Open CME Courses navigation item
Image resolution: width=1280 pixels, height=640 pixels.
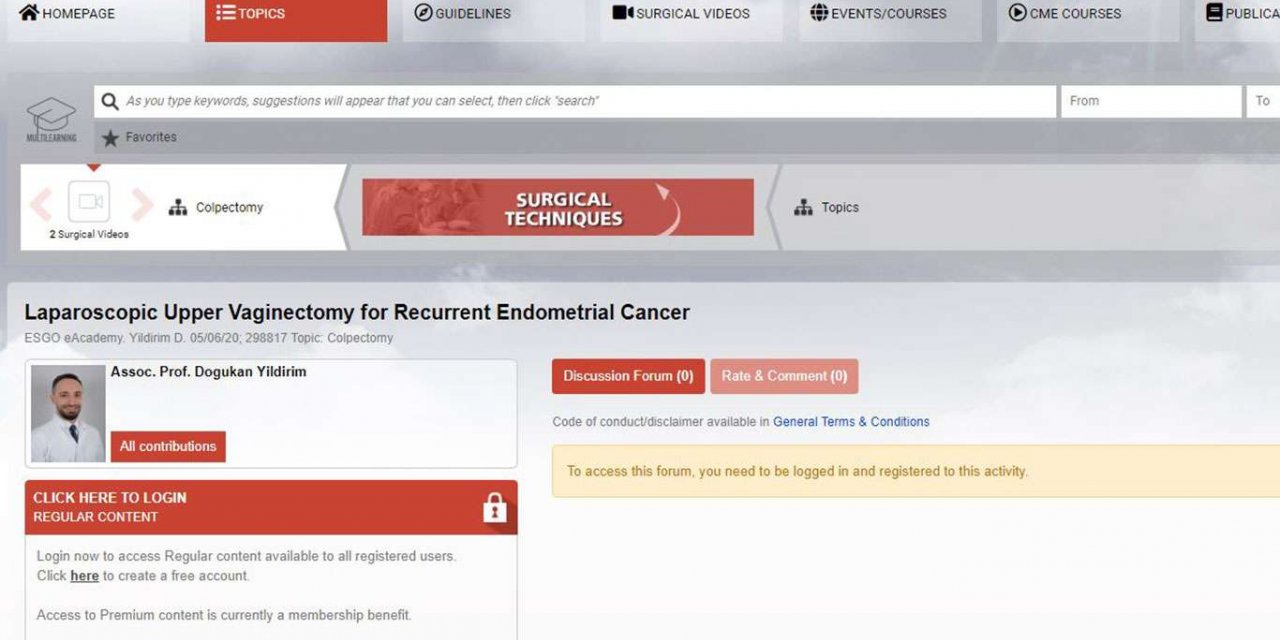click(x=1065, y=14)
